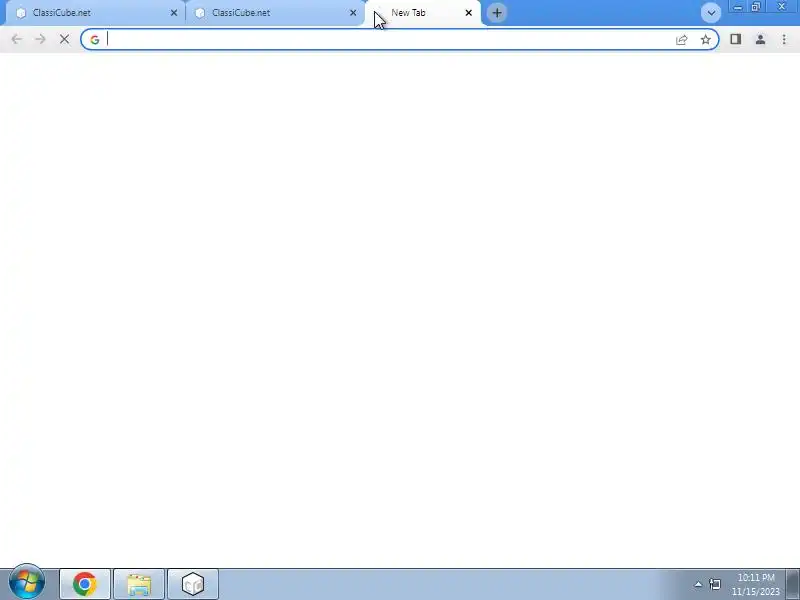Minimize the Chrome window
The height and width of the screenshot is (600, 800).
point(738,7)
